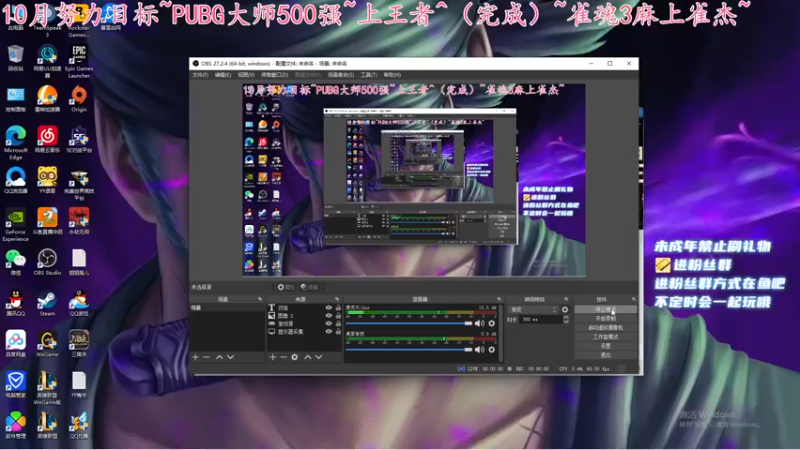Select the text source row in Sources
800x450 pixels.
(304, 308)
